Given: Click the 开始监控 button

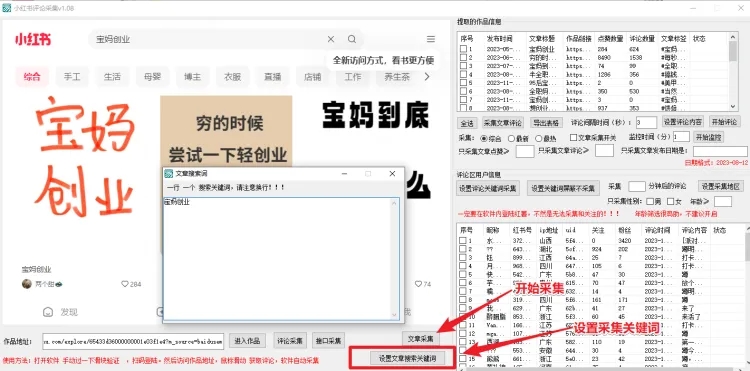Looking at the screenshot, I should (x=708, y=137).
